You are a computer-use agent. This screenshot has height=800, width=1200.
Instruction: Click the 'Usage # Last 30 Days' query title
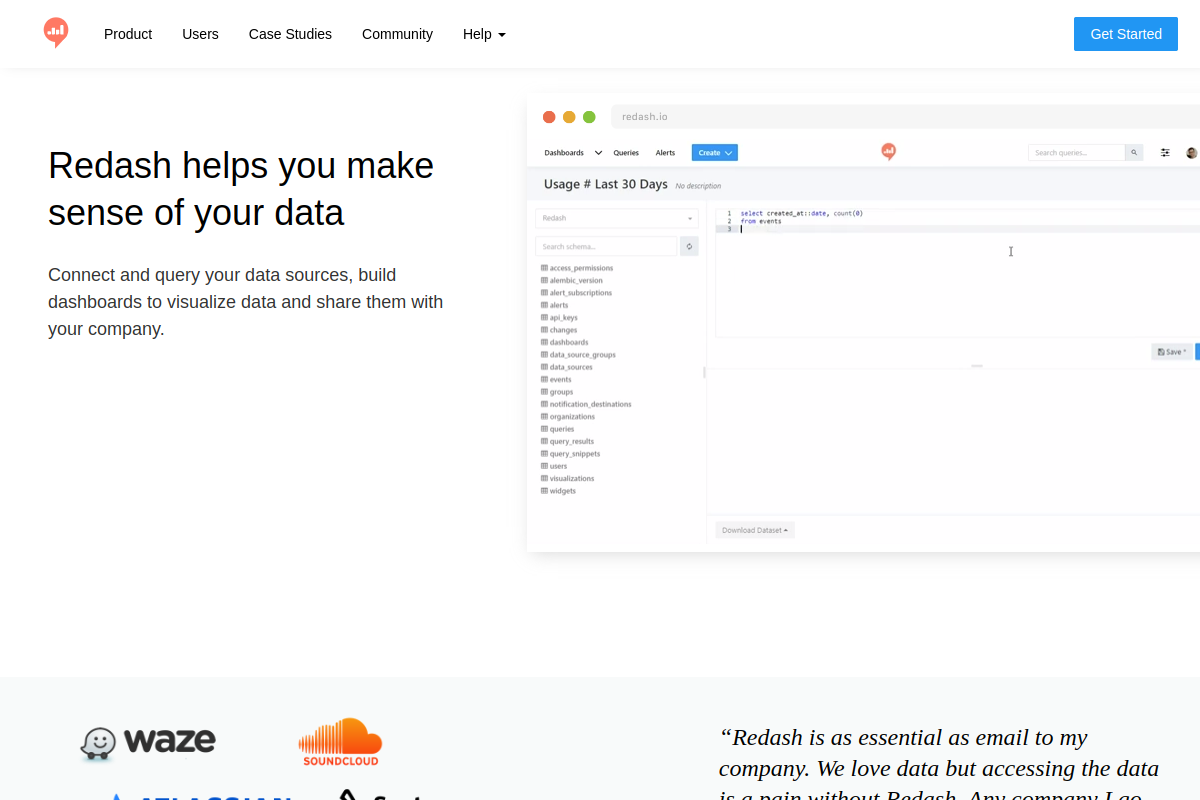click(x=605, y=184)
